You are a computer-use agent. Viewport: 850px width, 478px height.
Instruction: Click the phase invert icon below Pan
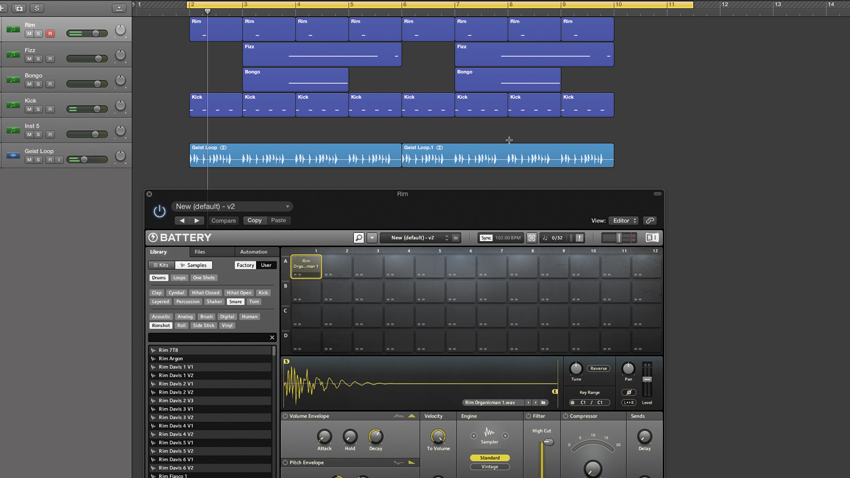point(628,392)
